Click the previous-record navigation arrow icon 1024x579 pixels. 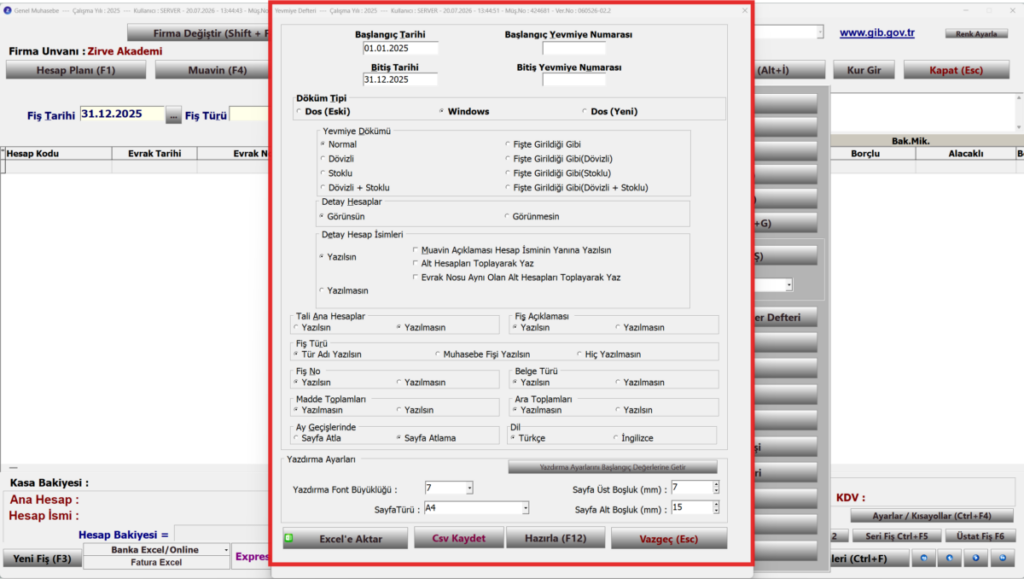coord(950,558)
